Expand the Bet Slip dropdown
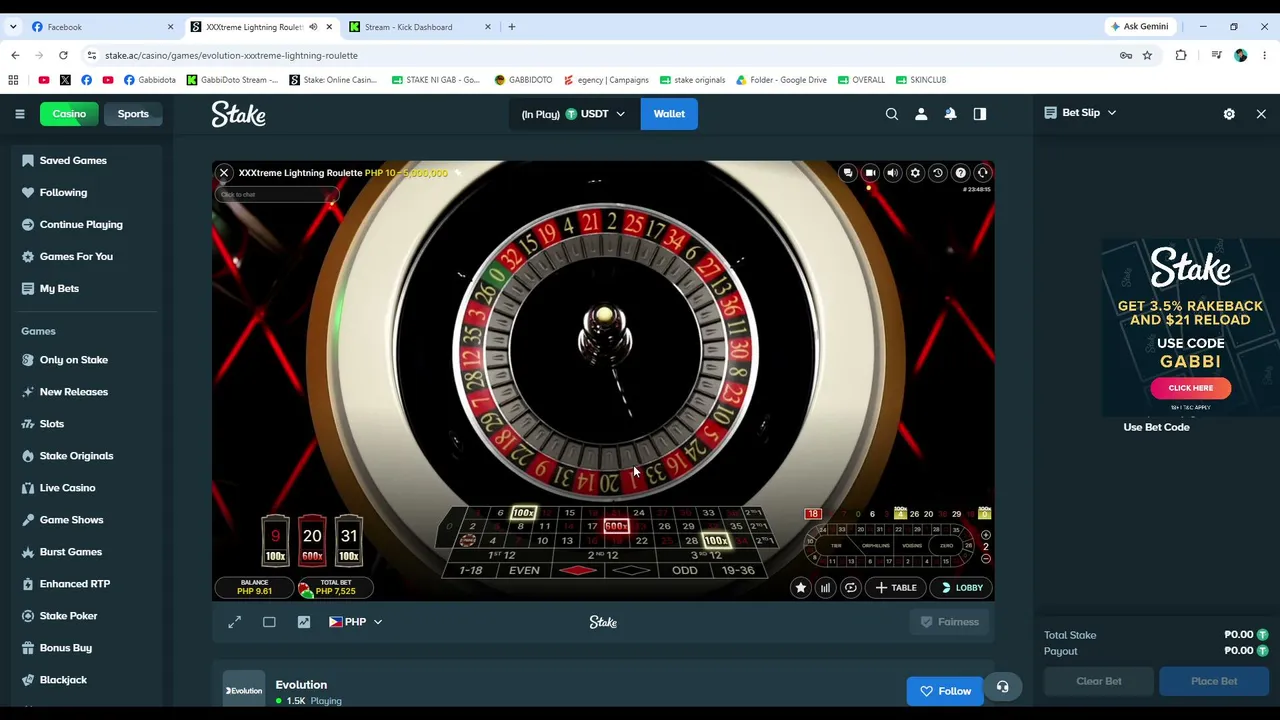Viewport: 1280px width, 720px height. [x=1080, y=113]
